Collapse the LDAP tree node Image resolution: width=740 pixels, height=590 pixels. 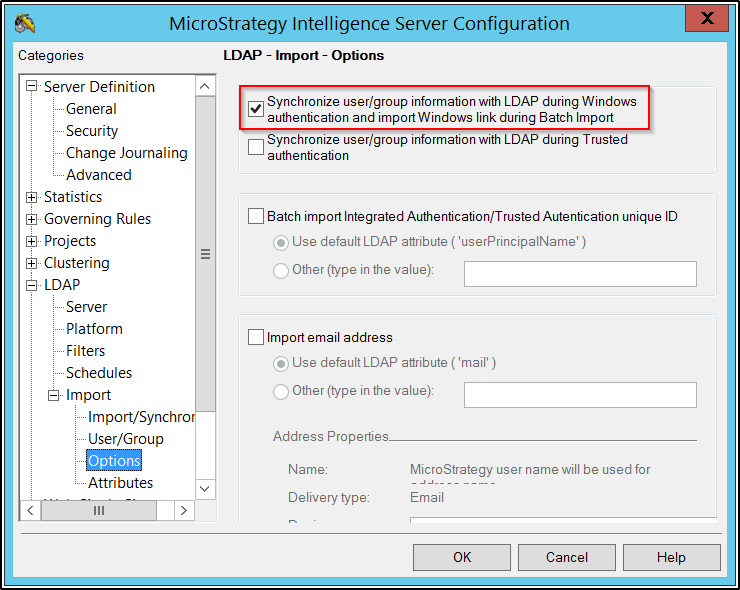coord(32,285)
